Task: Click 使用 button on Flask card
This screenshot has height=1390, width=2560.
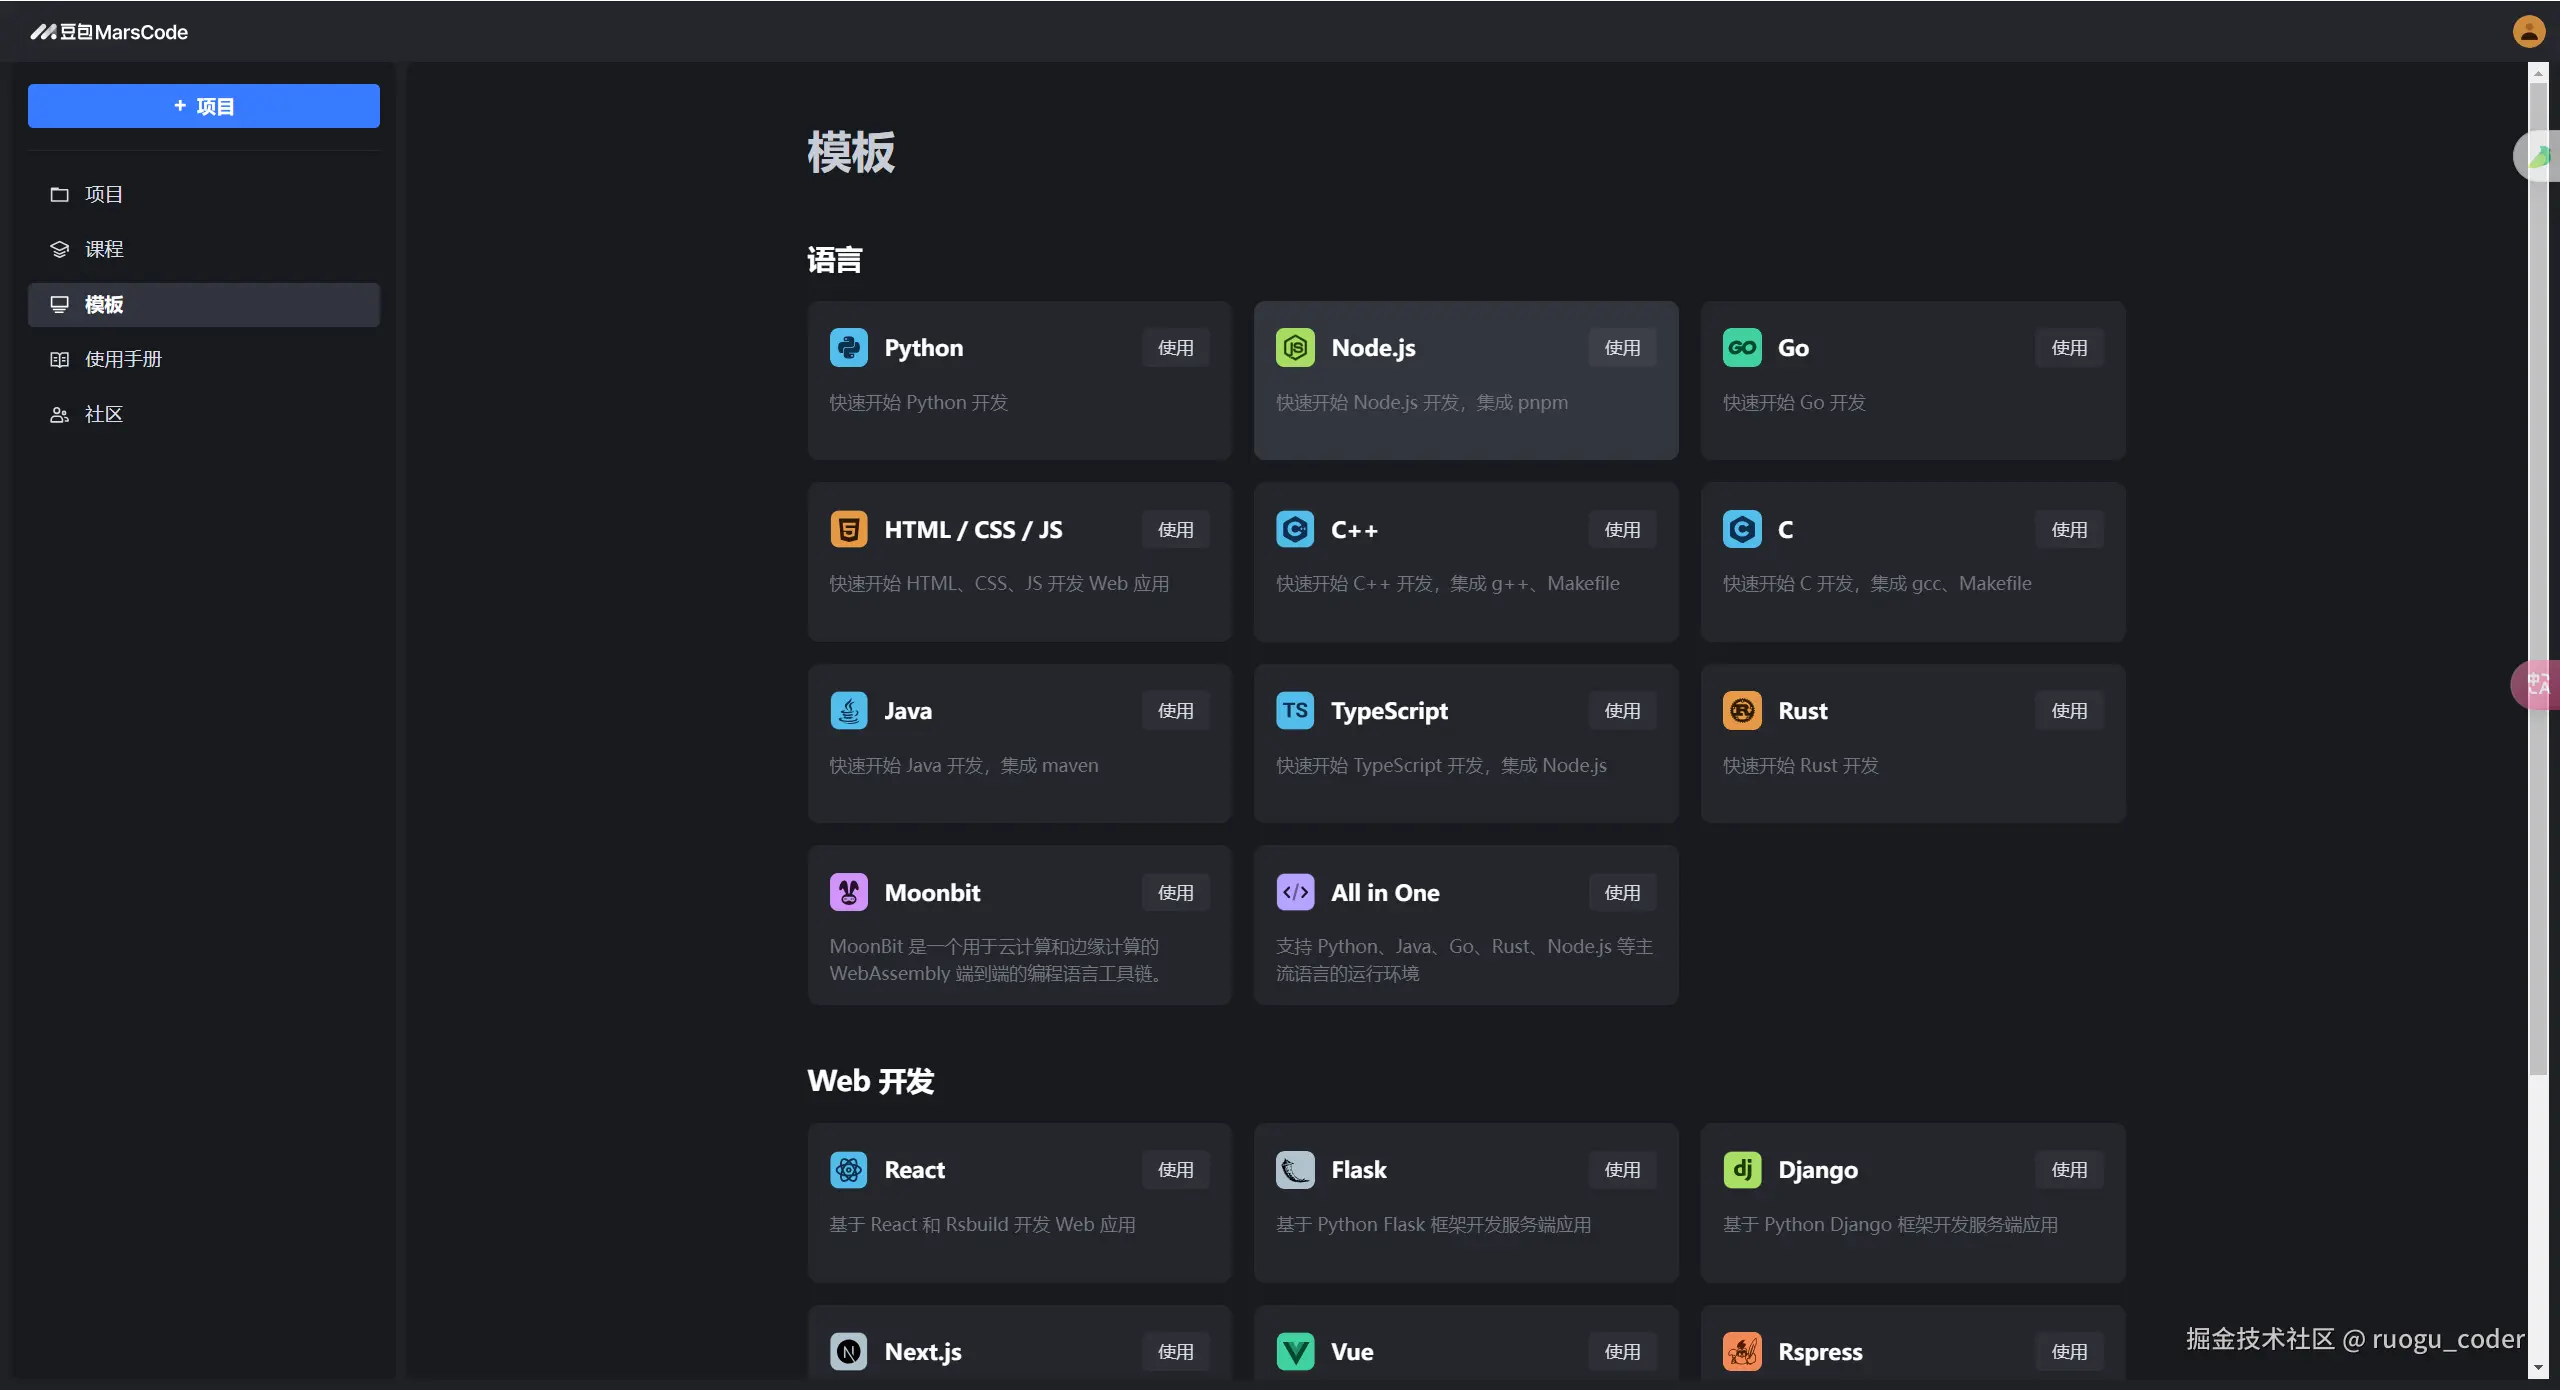Action: [x=1621, y=1170]
